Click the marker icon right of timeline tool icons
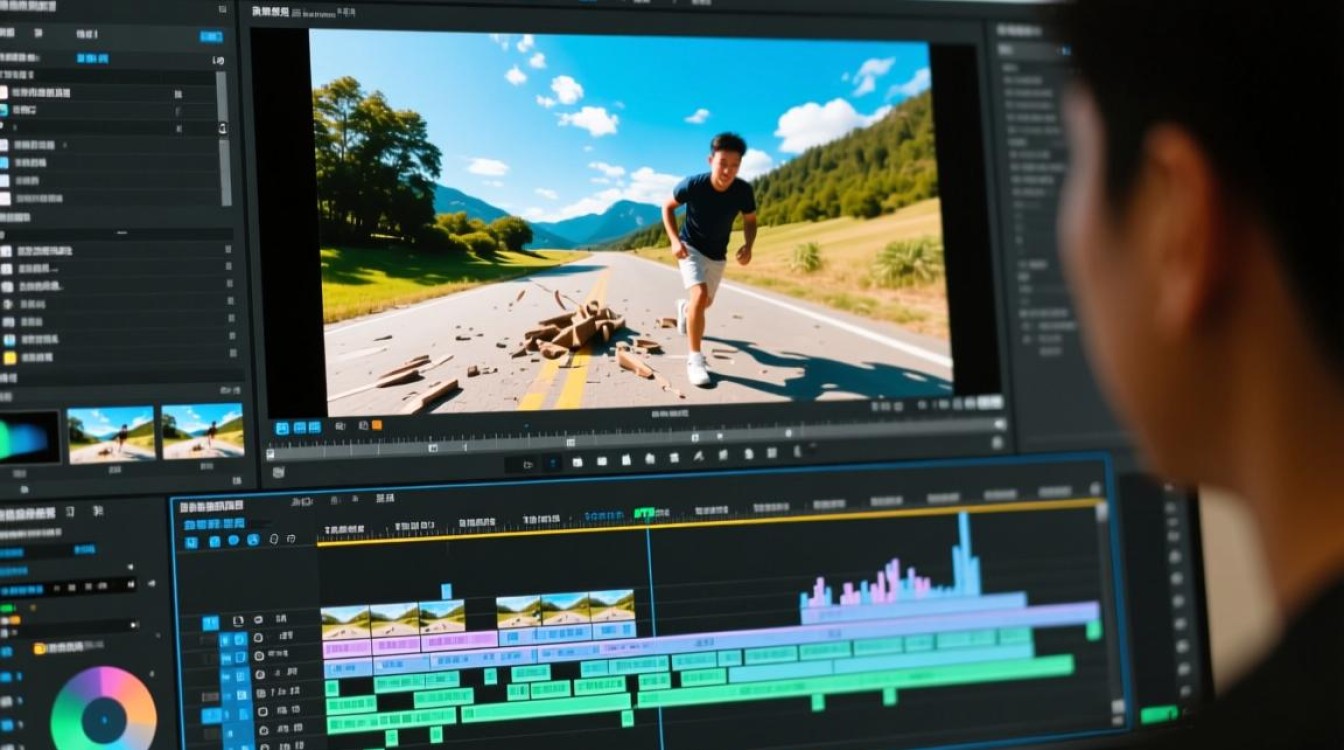Viewport: 1344px width, 750px height. tap(274, 539)
